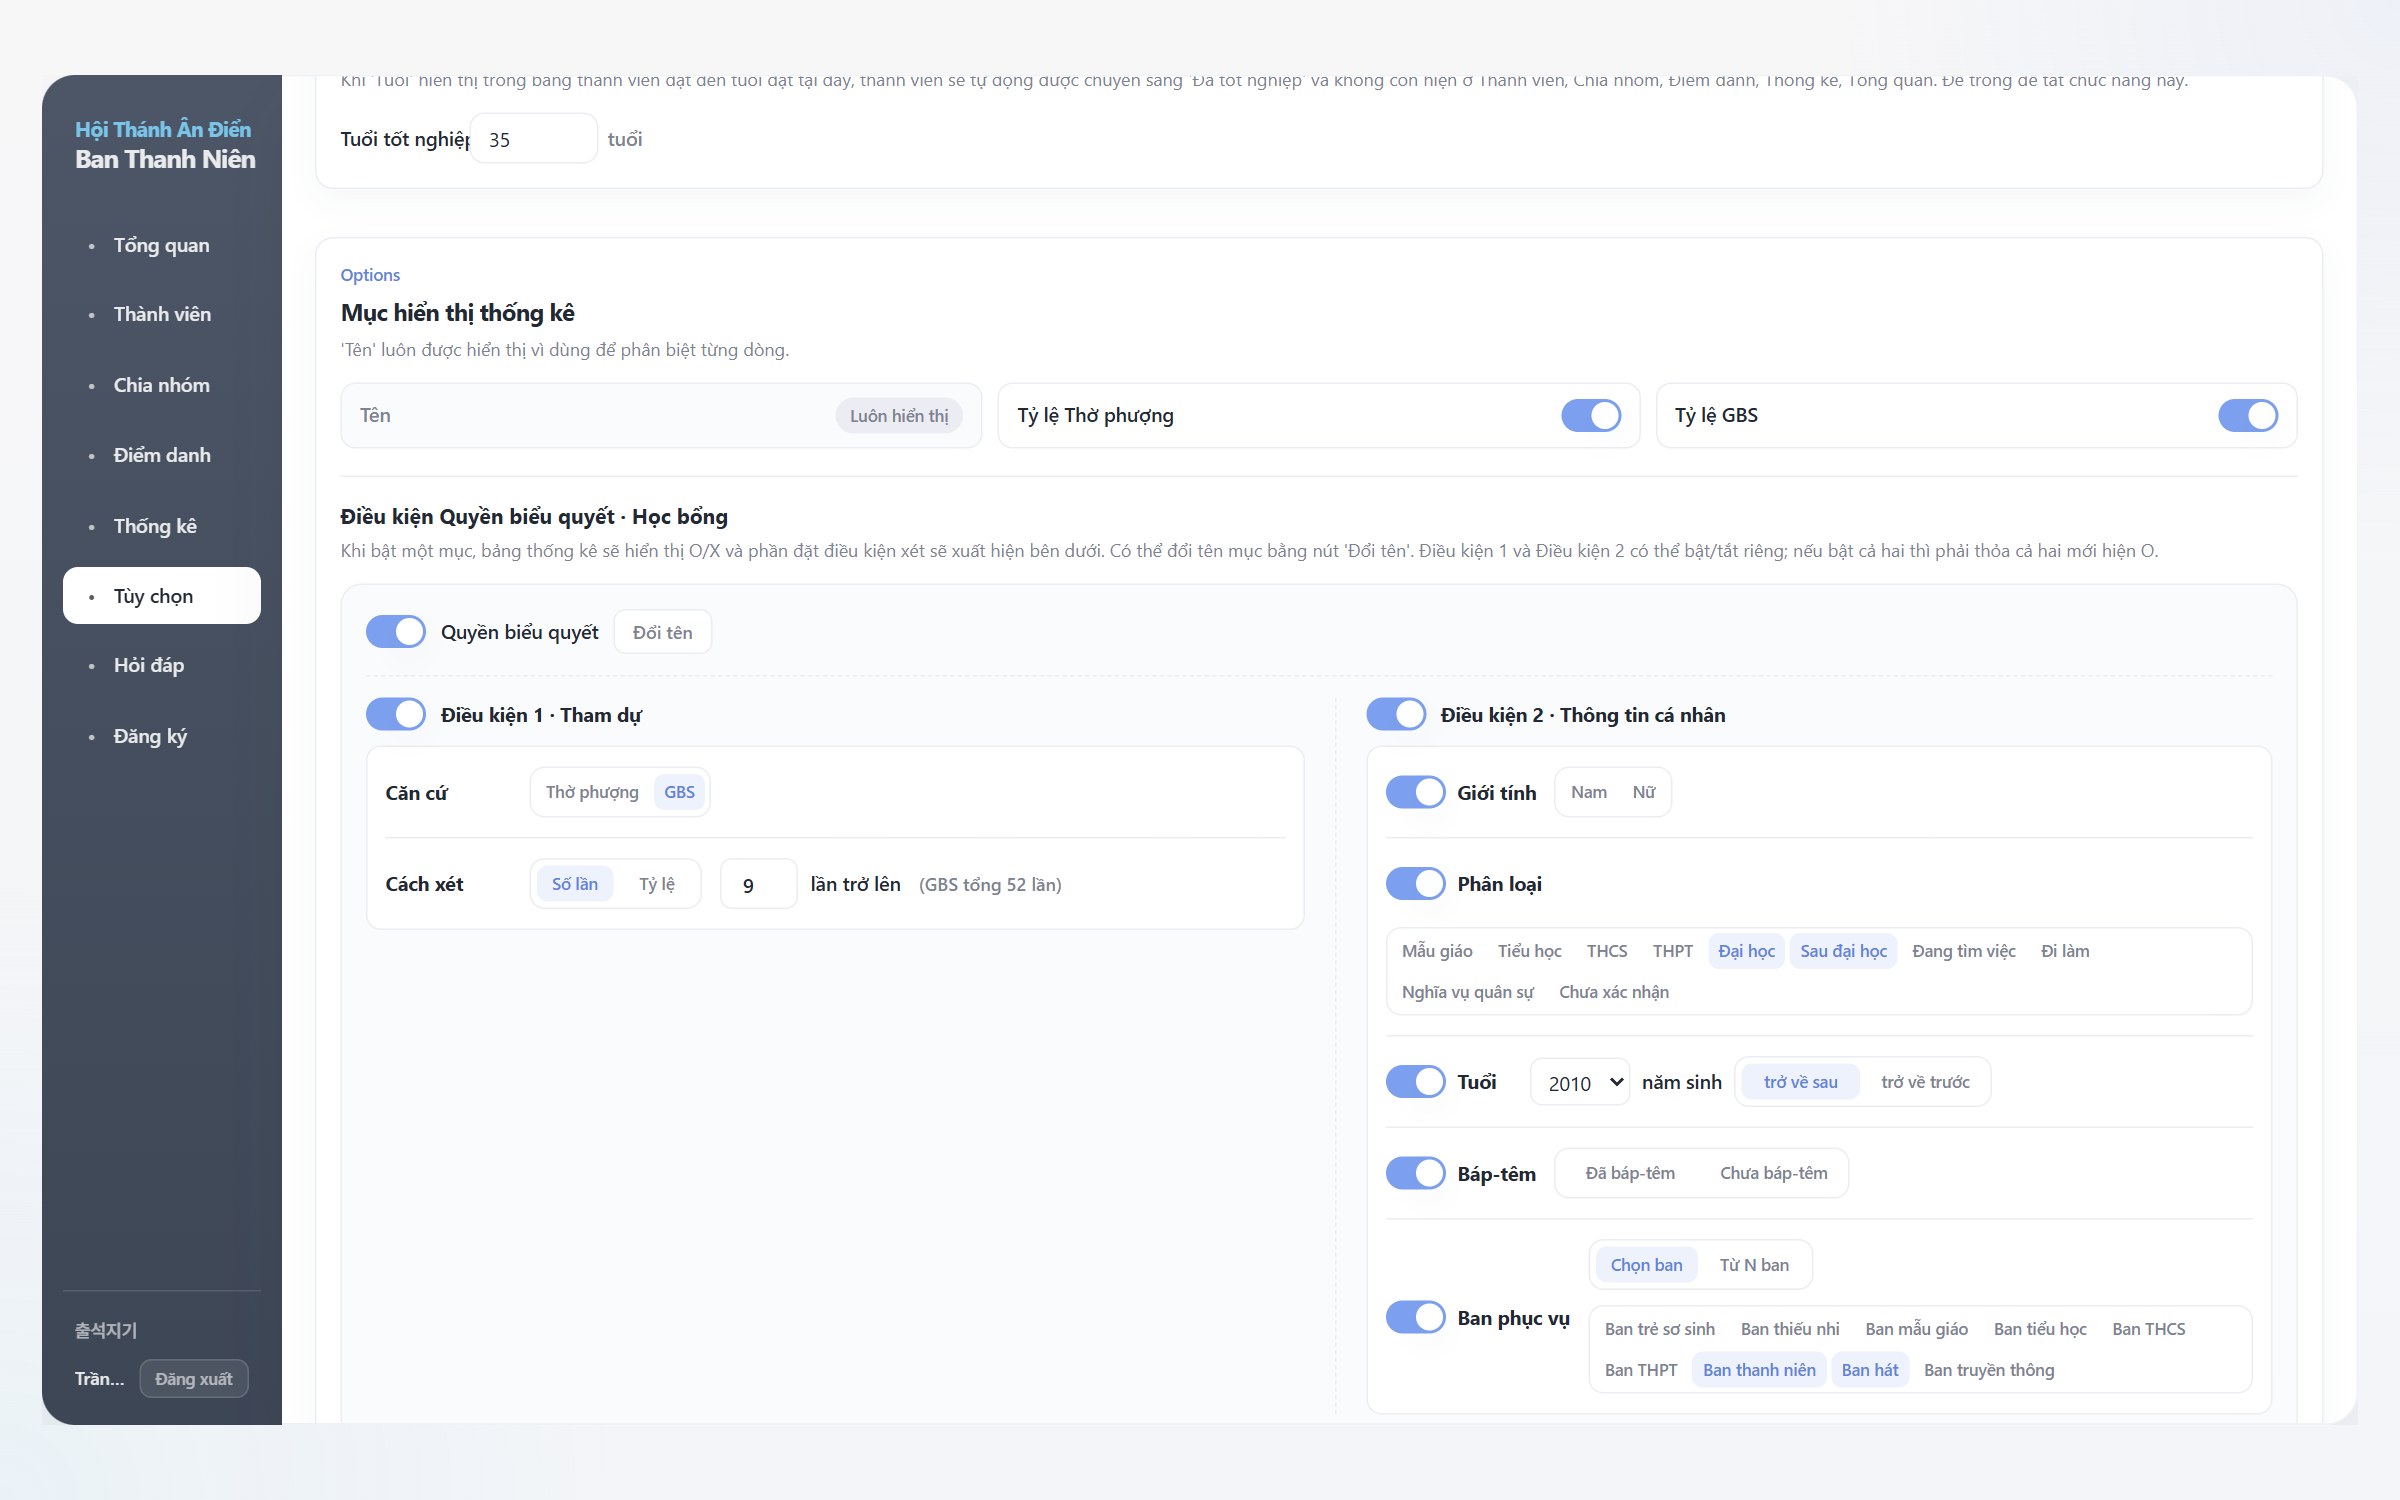2400x1500 pixels.
Task: Open Tổng quan in the sidebar
Action: (x=162, y=245)
